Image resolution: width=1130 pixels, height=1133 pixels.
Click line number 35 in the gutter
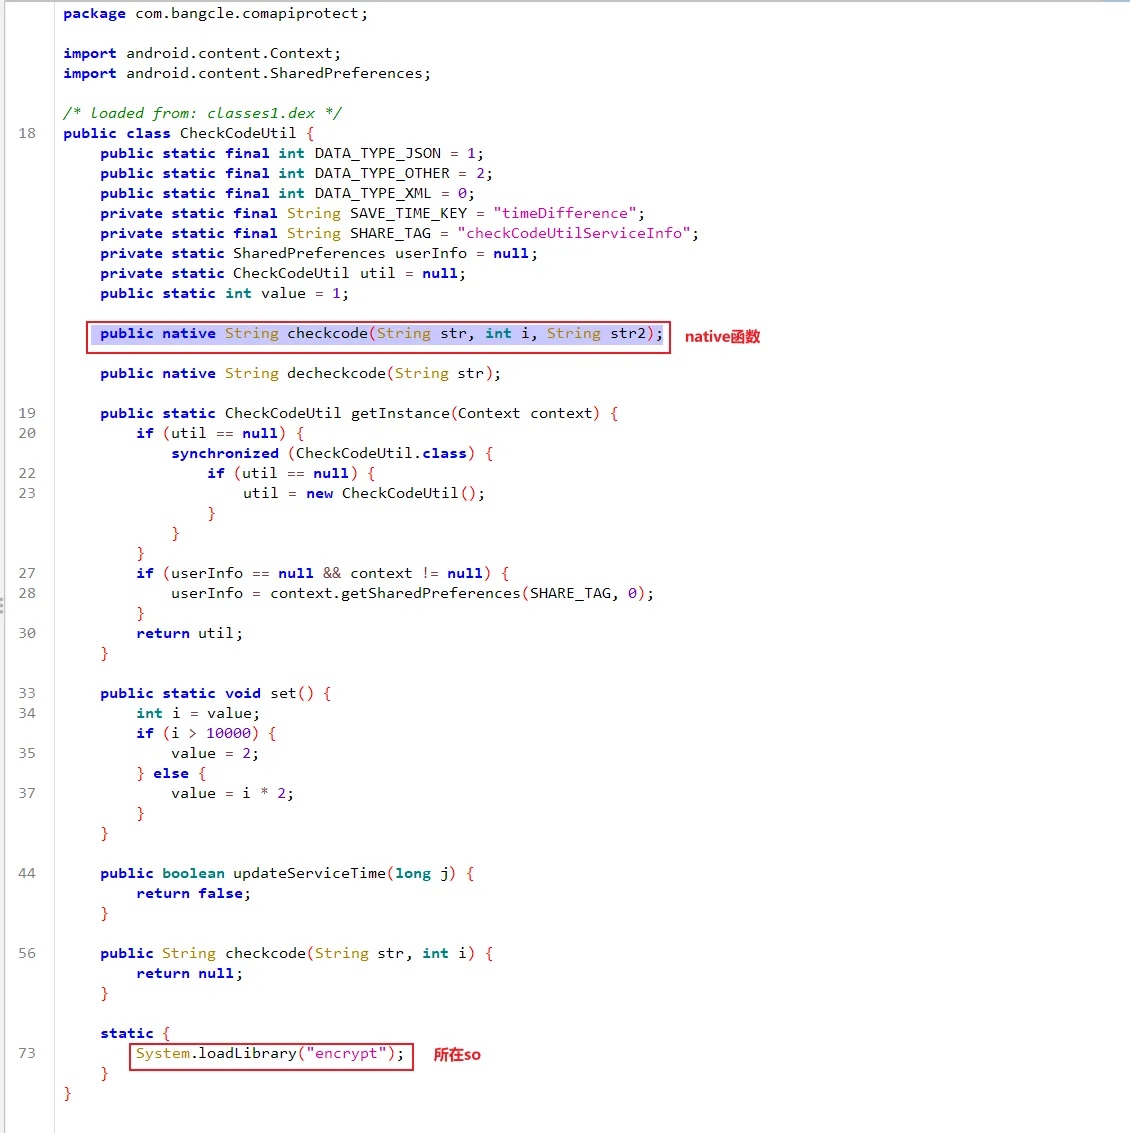coord(27,754)
